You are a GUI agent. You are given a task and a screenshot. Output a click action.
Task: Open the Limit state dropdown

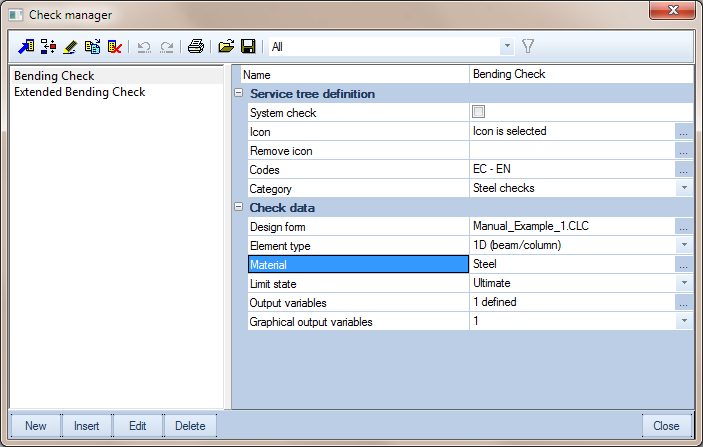[x=684, y=283]
